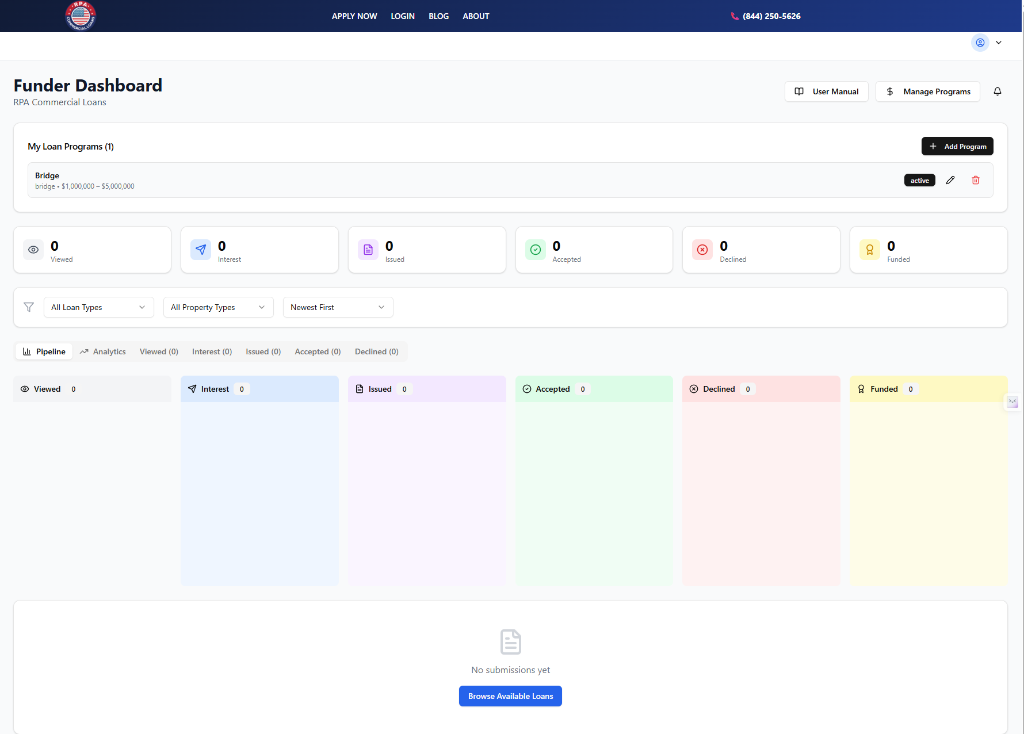Expand the All Loan Types dropdown
Viewport: 1024px width, 734px height.
pos(99,307)
